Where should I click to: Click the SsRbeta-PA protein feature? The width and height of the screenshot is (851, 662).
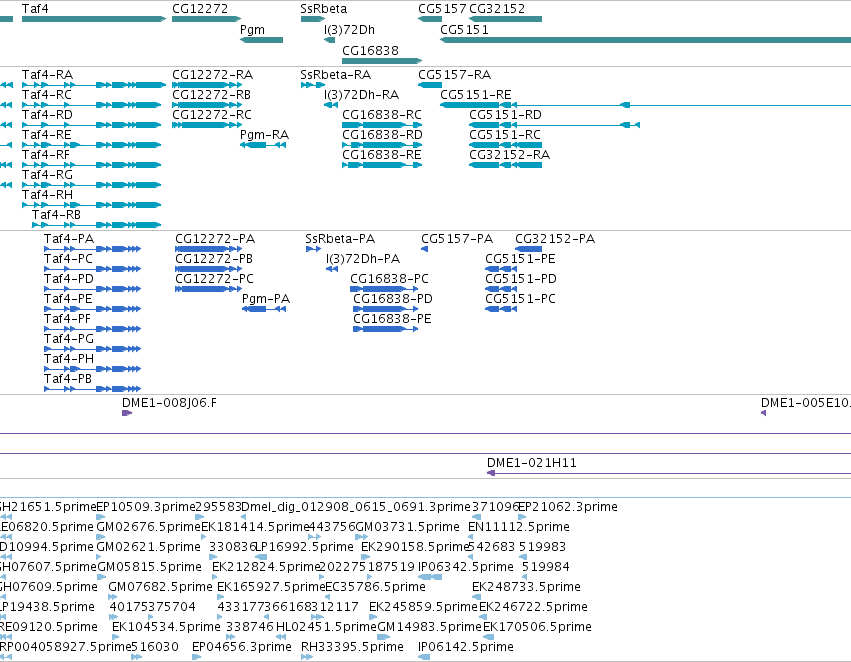point(313,249)
